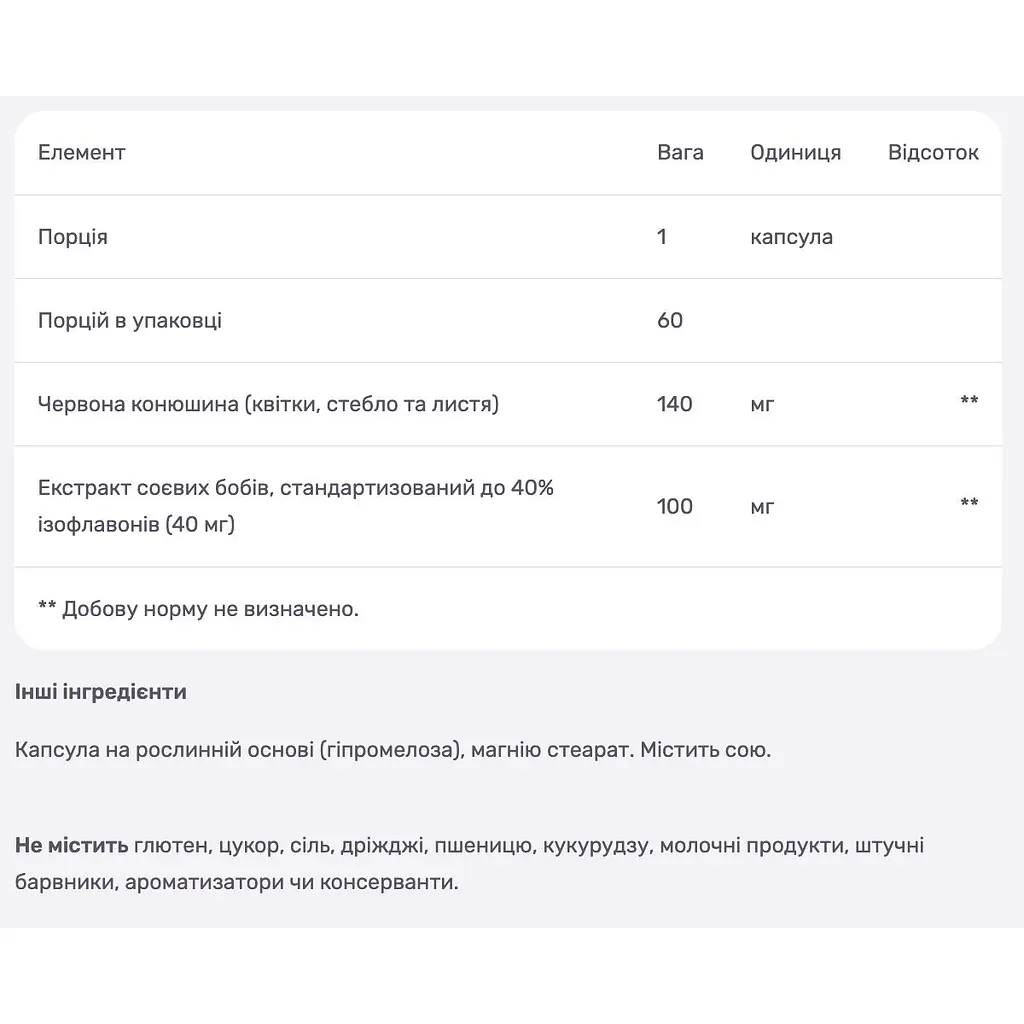Click the Елемент column header
Image resolution: width=1024 pixels, height=1024 pixels.
click(x=82, y=152)
